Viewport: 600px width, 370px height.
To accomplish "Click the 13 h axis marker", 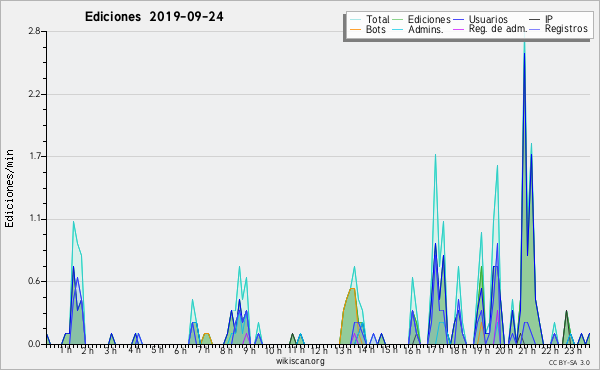I will pyautogui.click(x=343, y=351).
